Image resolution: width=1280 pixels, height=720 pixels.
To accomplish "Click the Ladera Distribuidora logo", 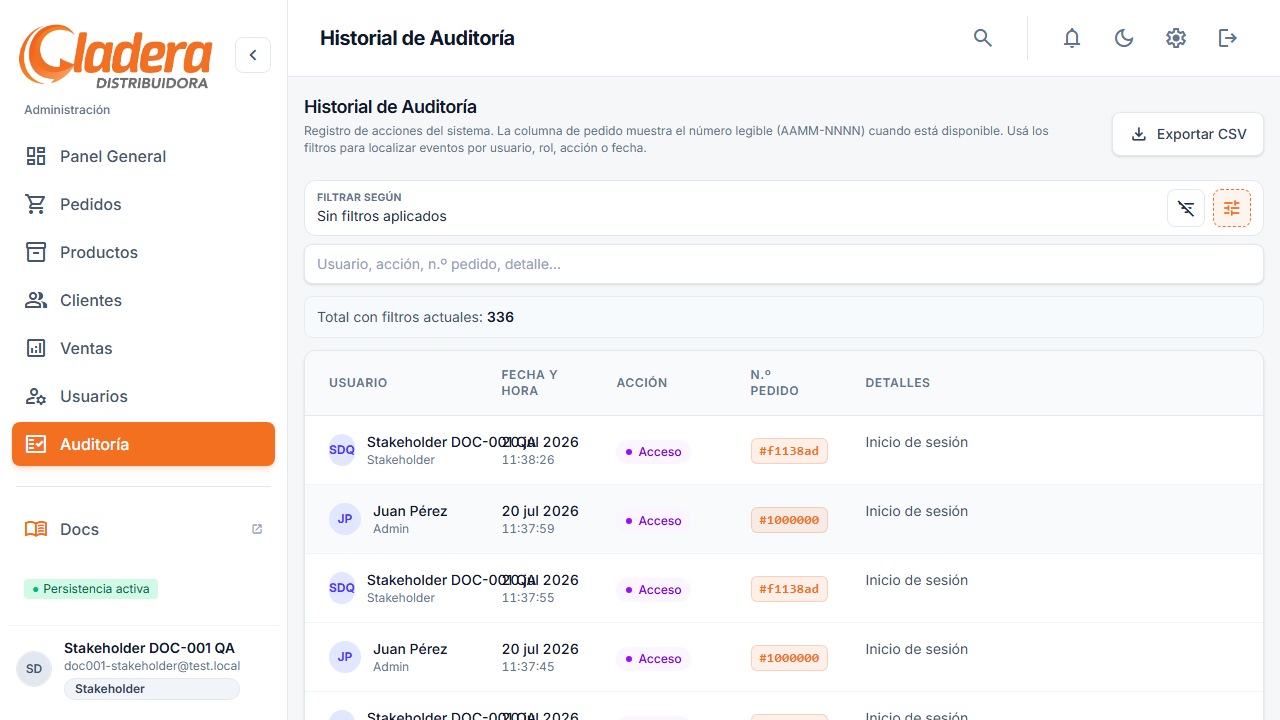I will 116,57.
